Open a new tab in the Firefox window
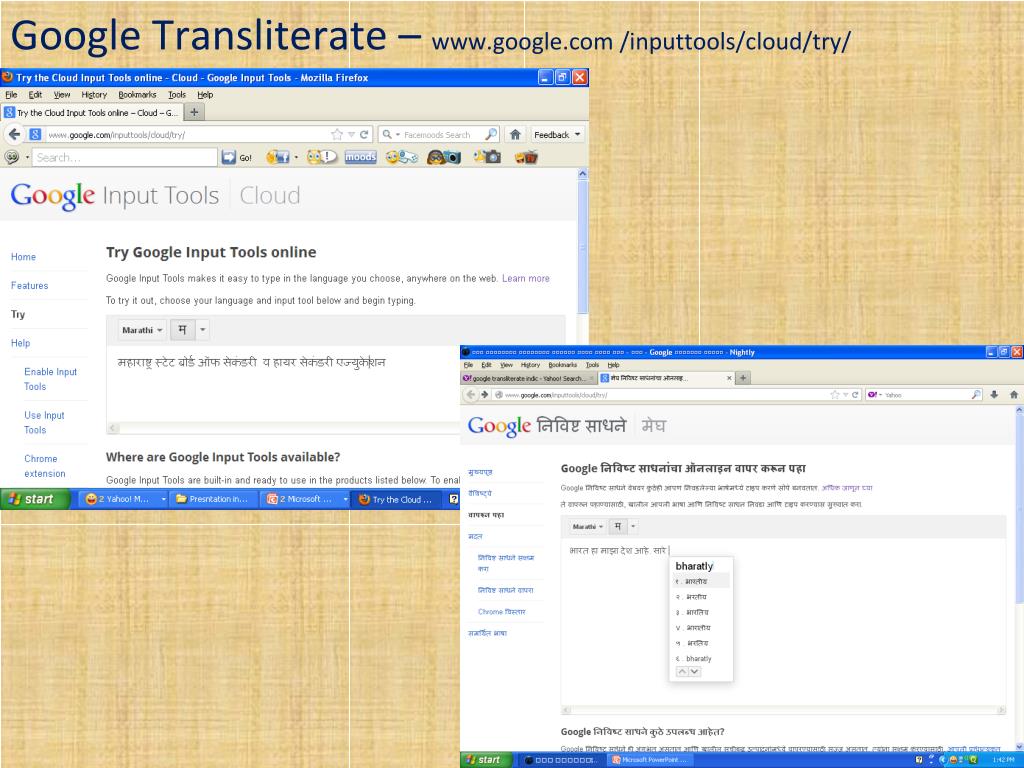 point(194,112)
